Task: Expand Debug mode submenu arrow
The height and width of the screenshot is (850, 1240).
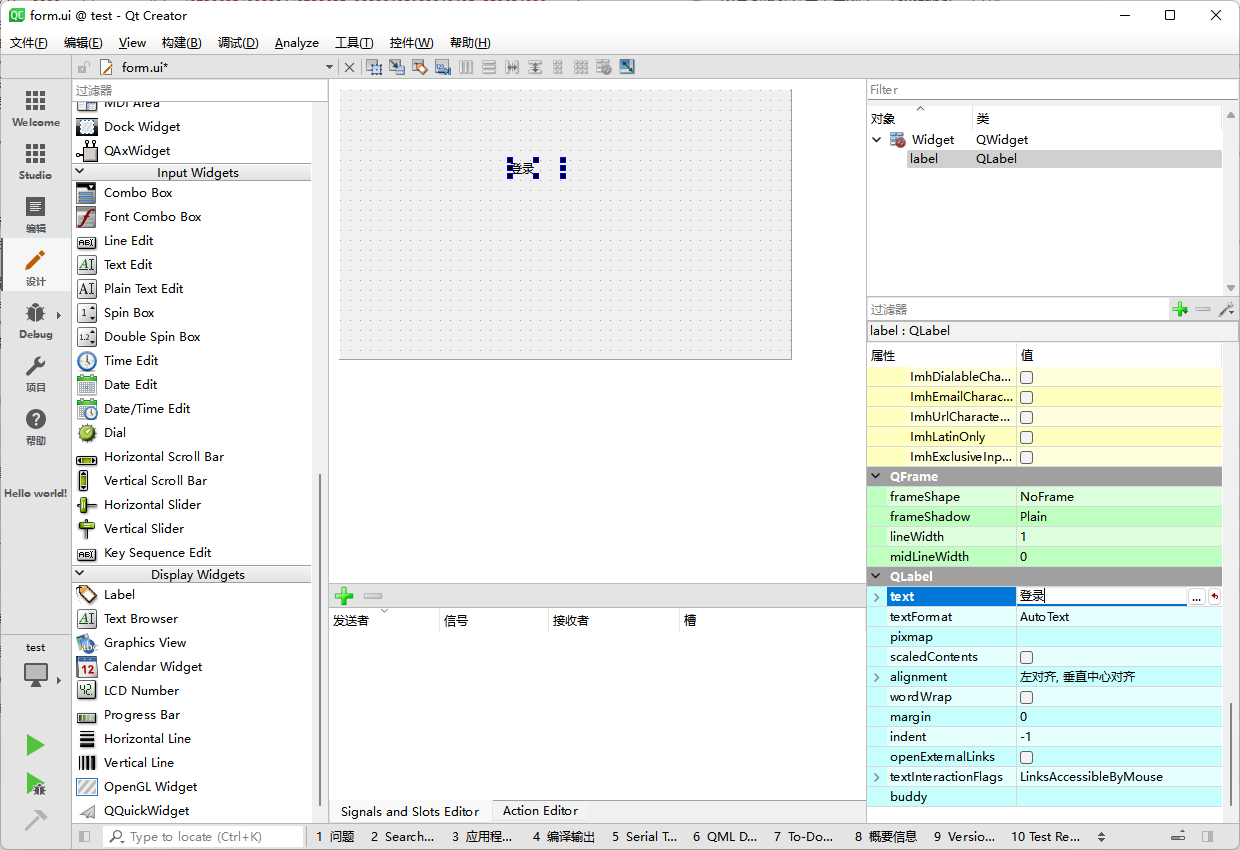Action: click(59, 316)
